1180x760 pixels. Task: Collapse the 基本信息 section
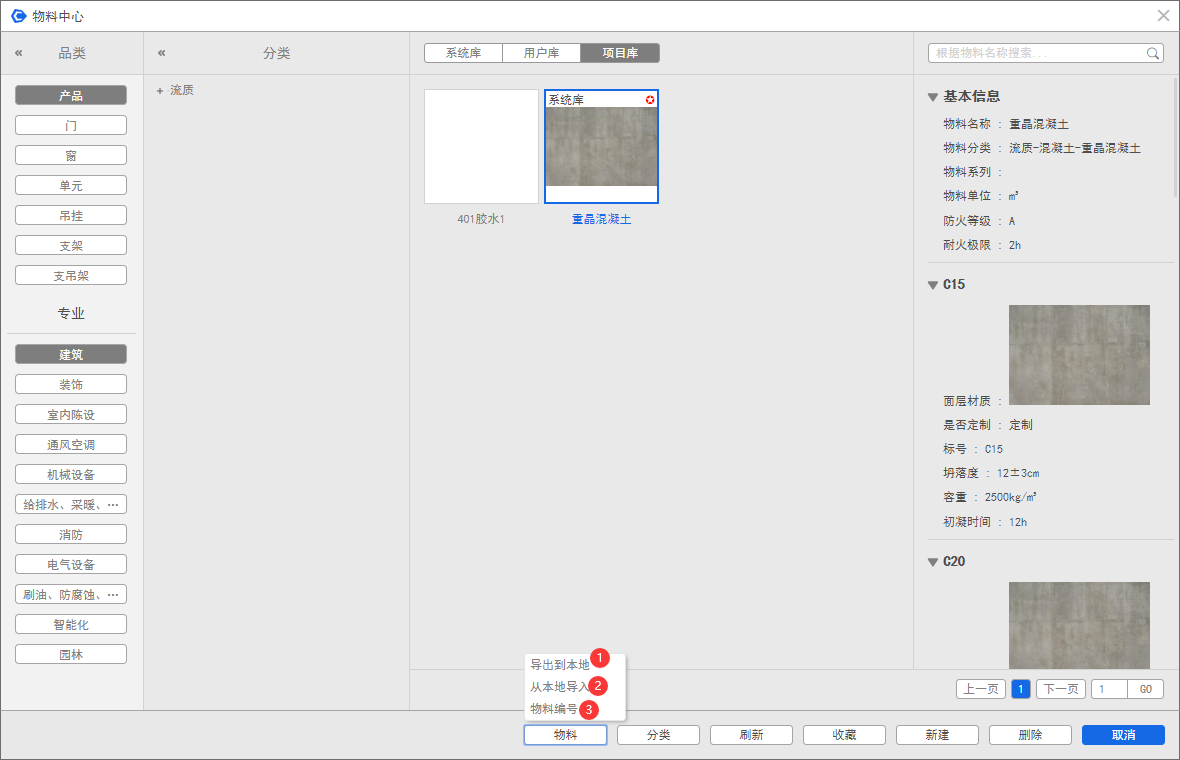coord(933,97)
